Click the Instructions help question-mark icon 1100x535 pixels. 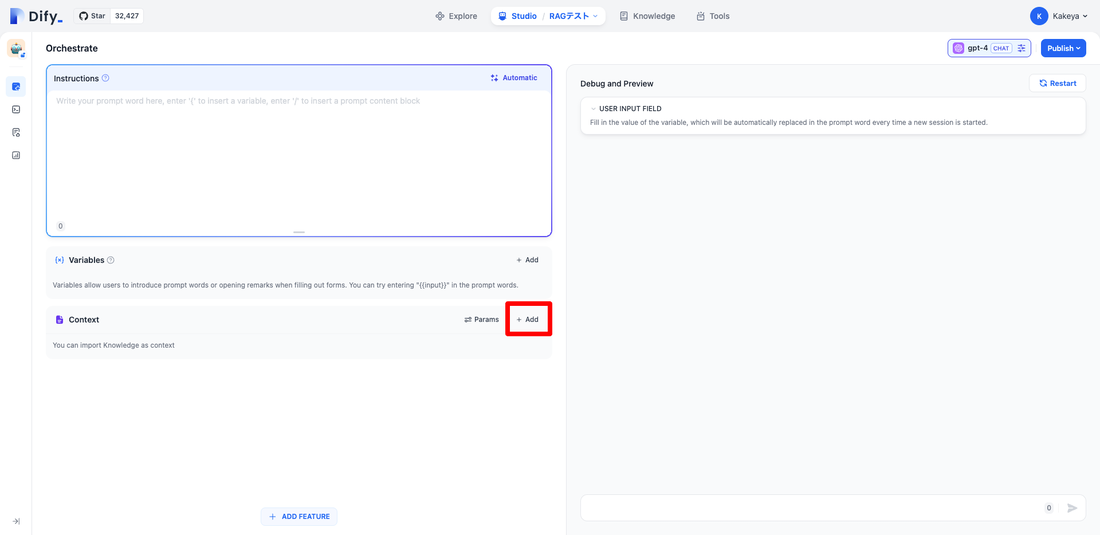(x=106, y=78)
